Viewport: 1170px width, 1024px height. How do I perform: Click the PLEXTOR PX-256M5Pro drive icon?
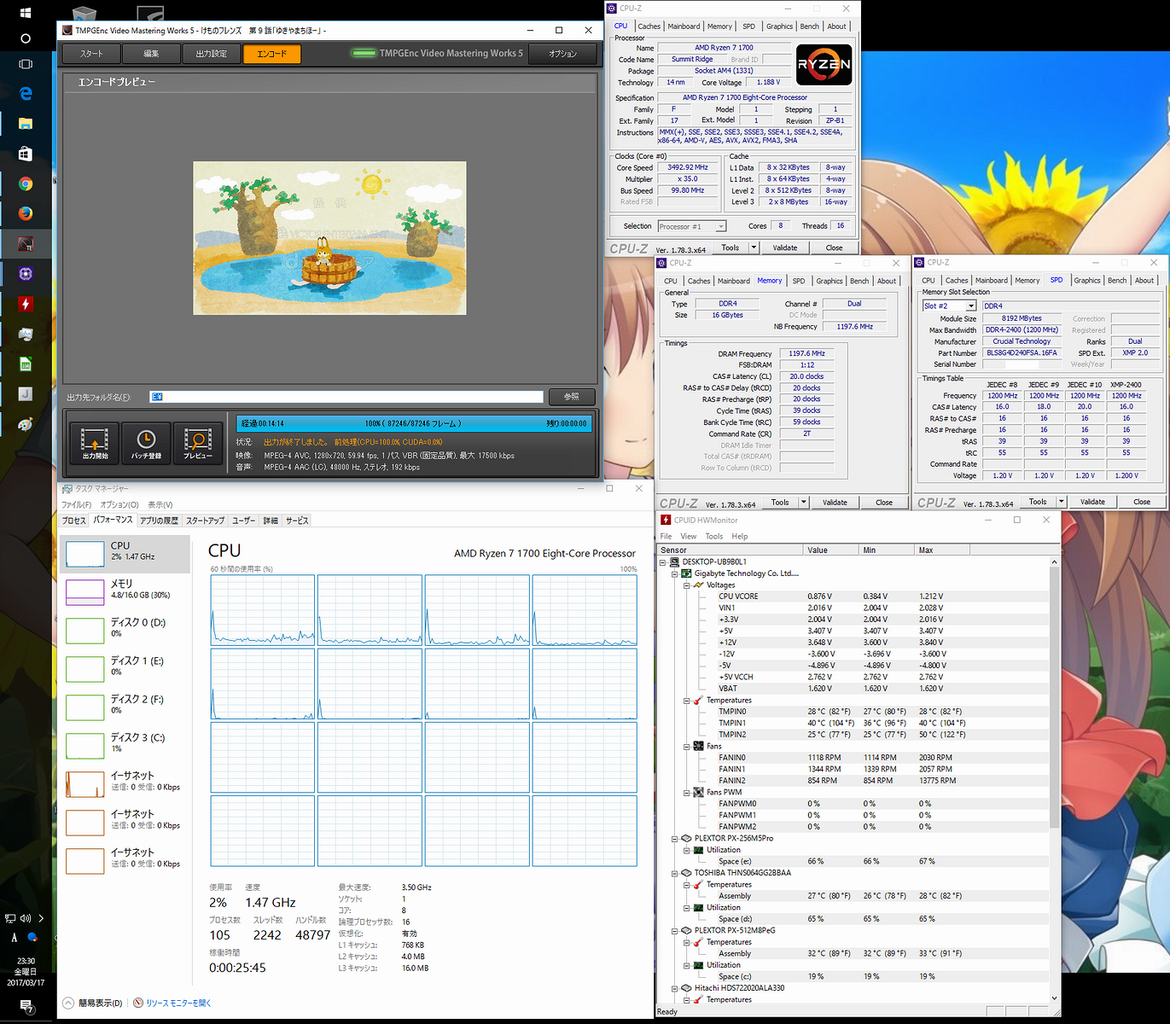point(686,838)
